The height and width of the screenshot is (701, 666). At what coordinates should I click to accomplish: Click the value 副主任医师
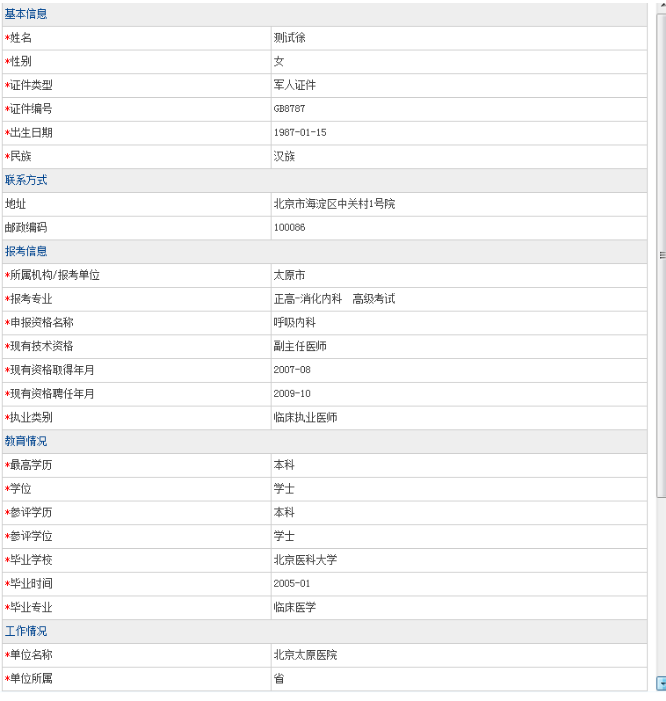tap(300, 346)
